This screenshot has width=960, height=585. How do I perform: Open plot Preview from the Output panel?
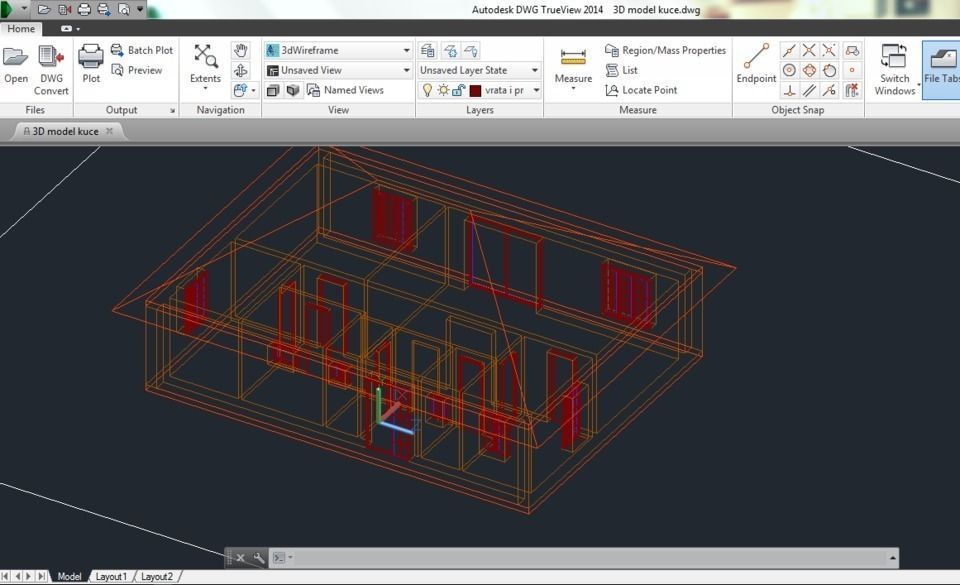tap(137, 70)
